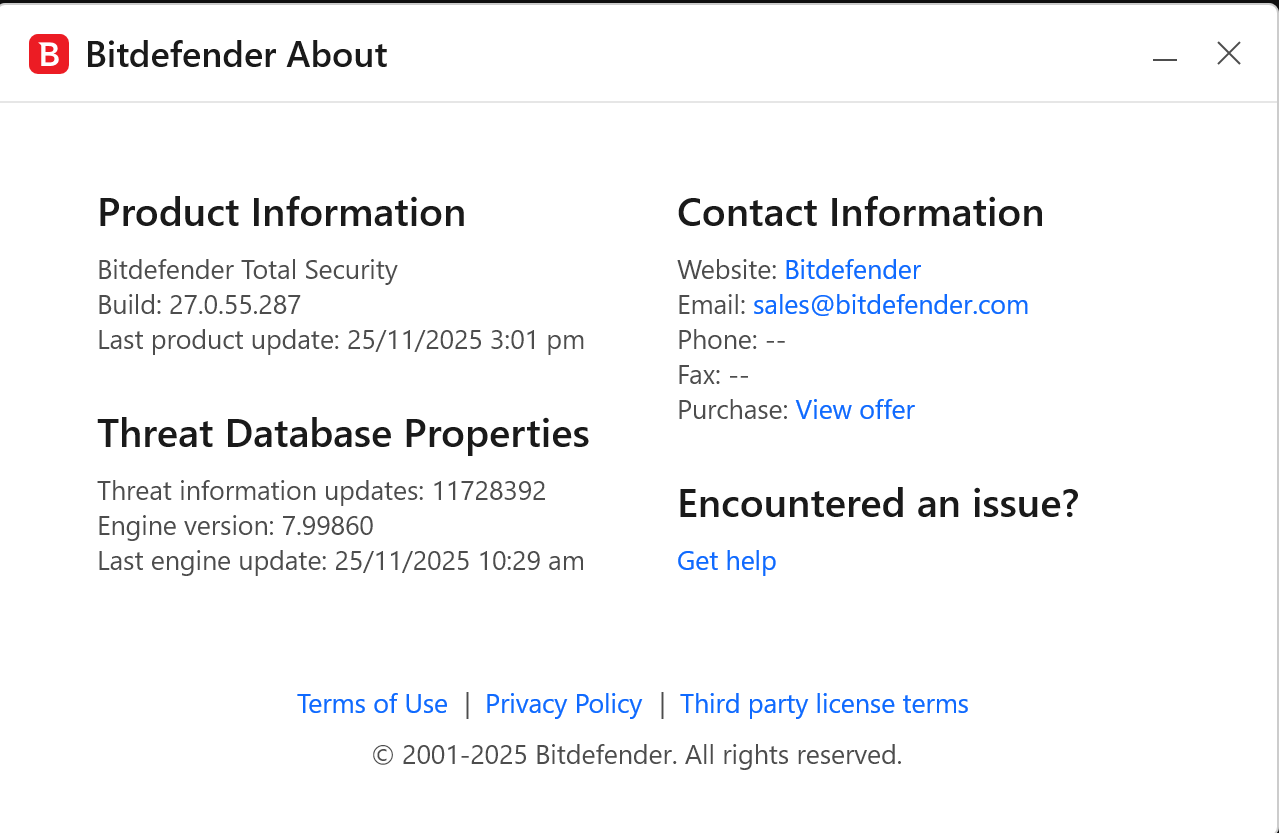Open the Bitdefender website link
This screenshot has height=833, width=1279.
[852, 270]
